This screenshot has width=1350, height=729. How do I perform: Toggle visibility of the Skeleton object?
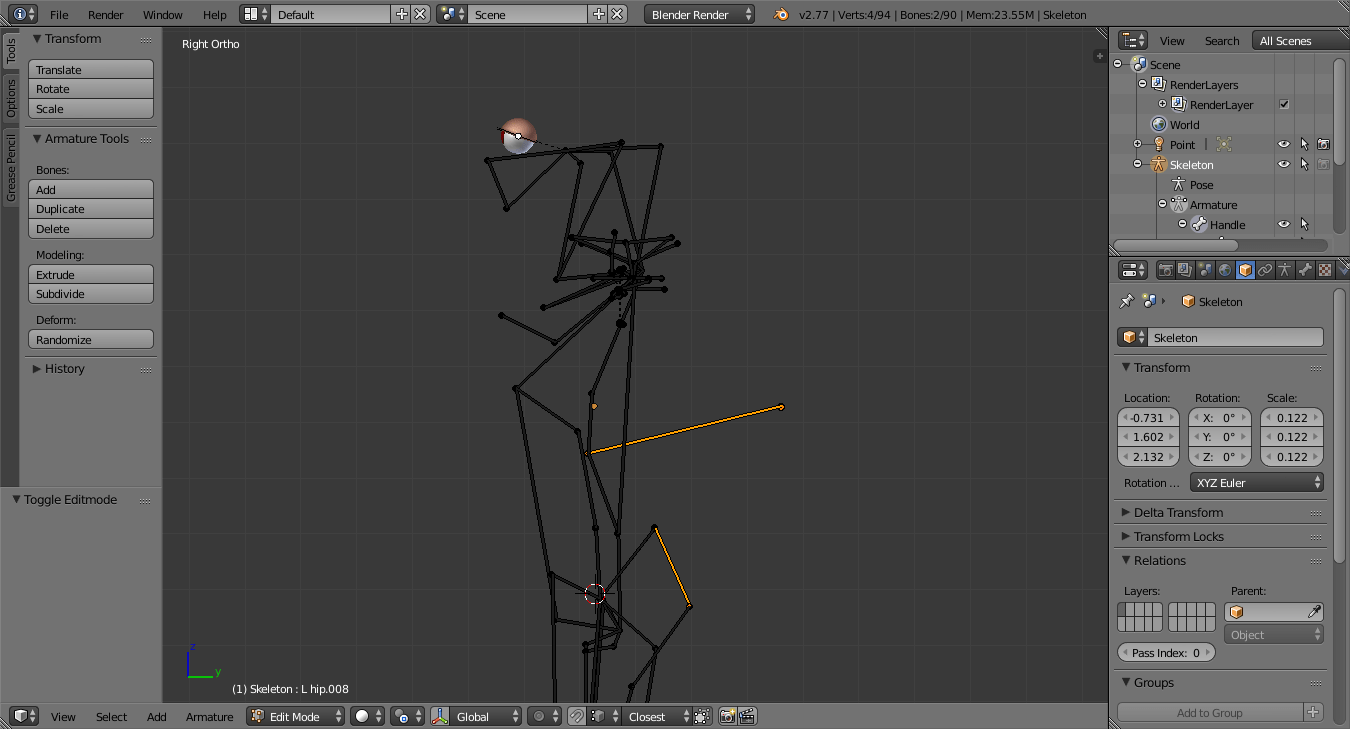1283,164
